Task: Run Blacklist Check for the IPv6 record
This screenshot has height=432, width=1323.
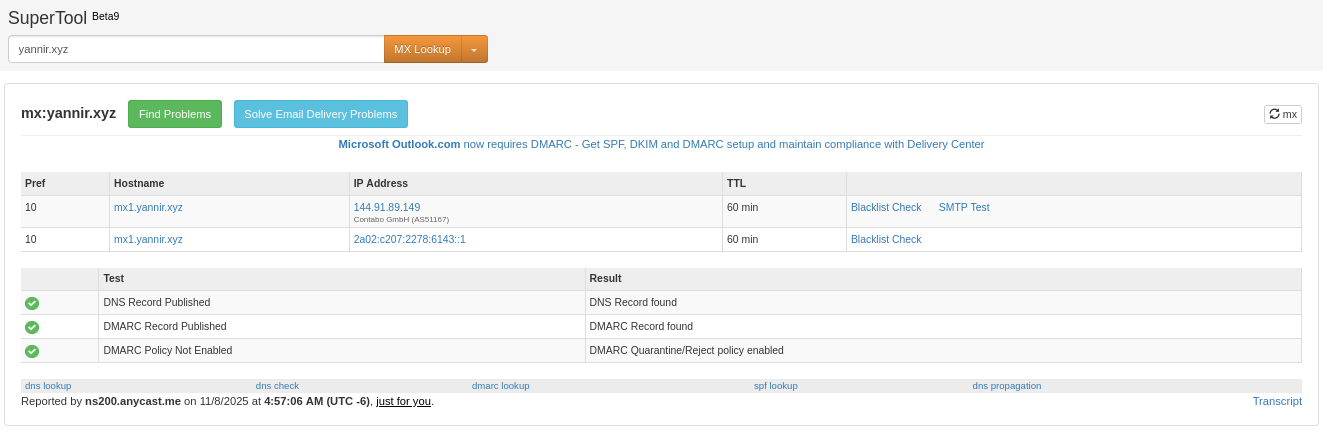Action: tap(885, 239)
